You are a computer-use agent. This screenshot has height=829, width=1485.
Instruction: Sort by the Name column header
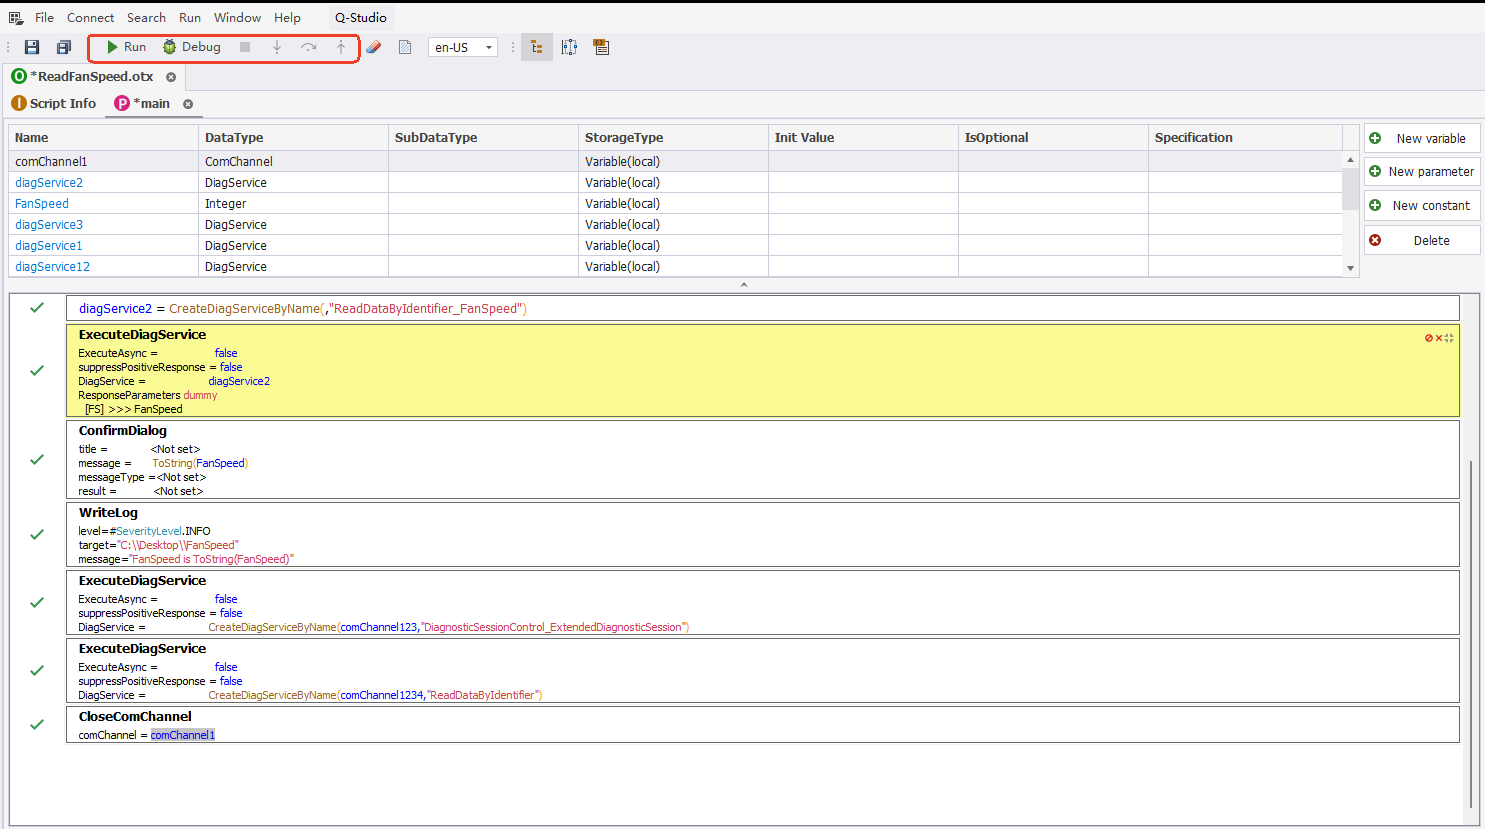(104, 137)
